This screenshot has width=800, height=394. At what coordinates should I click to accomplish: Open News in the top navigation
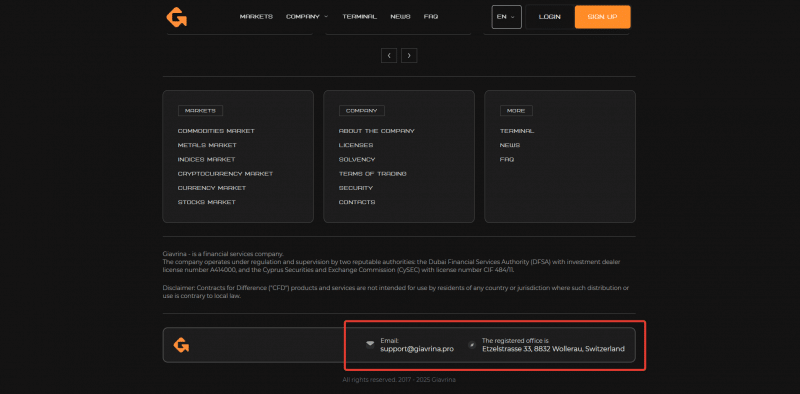click(x=401, y=17)
